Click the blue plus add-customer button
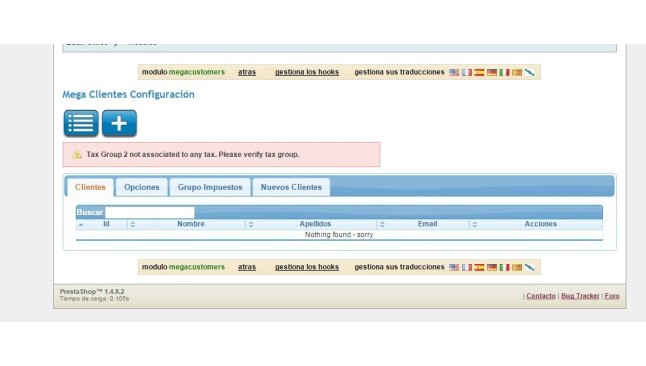The height and width of the screenshot is (366, 646). tap(119, 123)
